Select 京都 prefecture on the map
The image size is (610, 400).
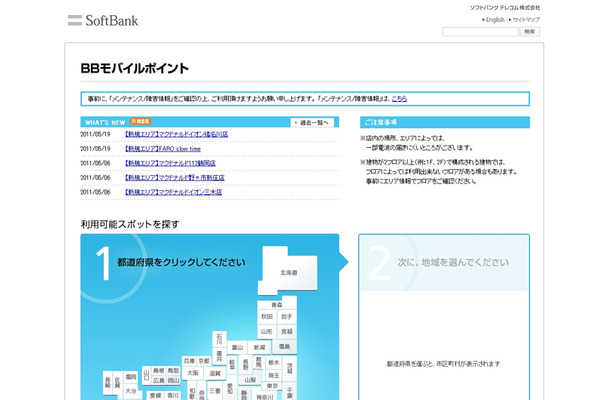tap(204, 361)
